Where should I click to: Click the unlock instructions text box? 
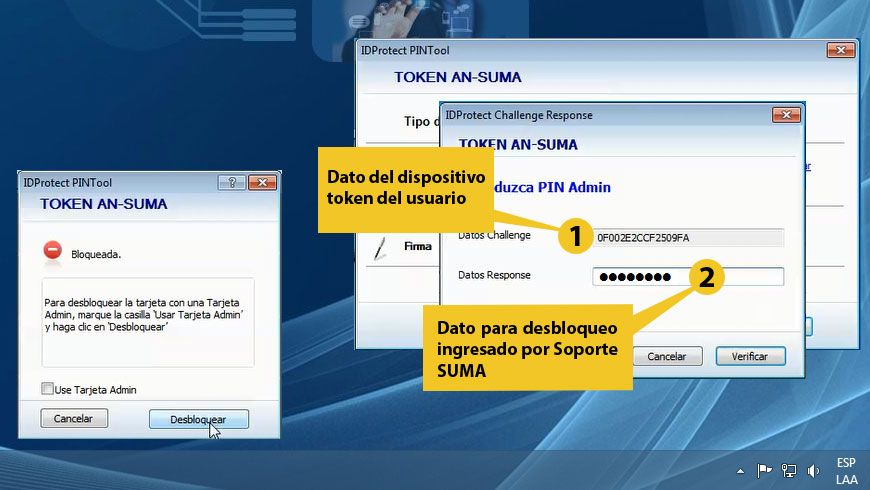coord(148,322)
